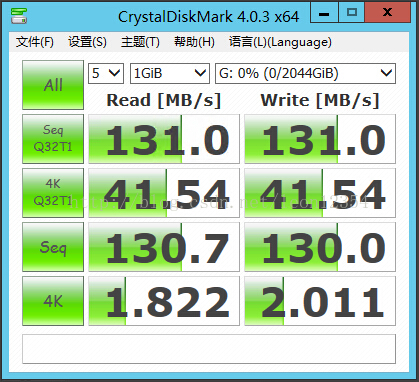Expand the G: drive selection dropdown

point(306,73)
